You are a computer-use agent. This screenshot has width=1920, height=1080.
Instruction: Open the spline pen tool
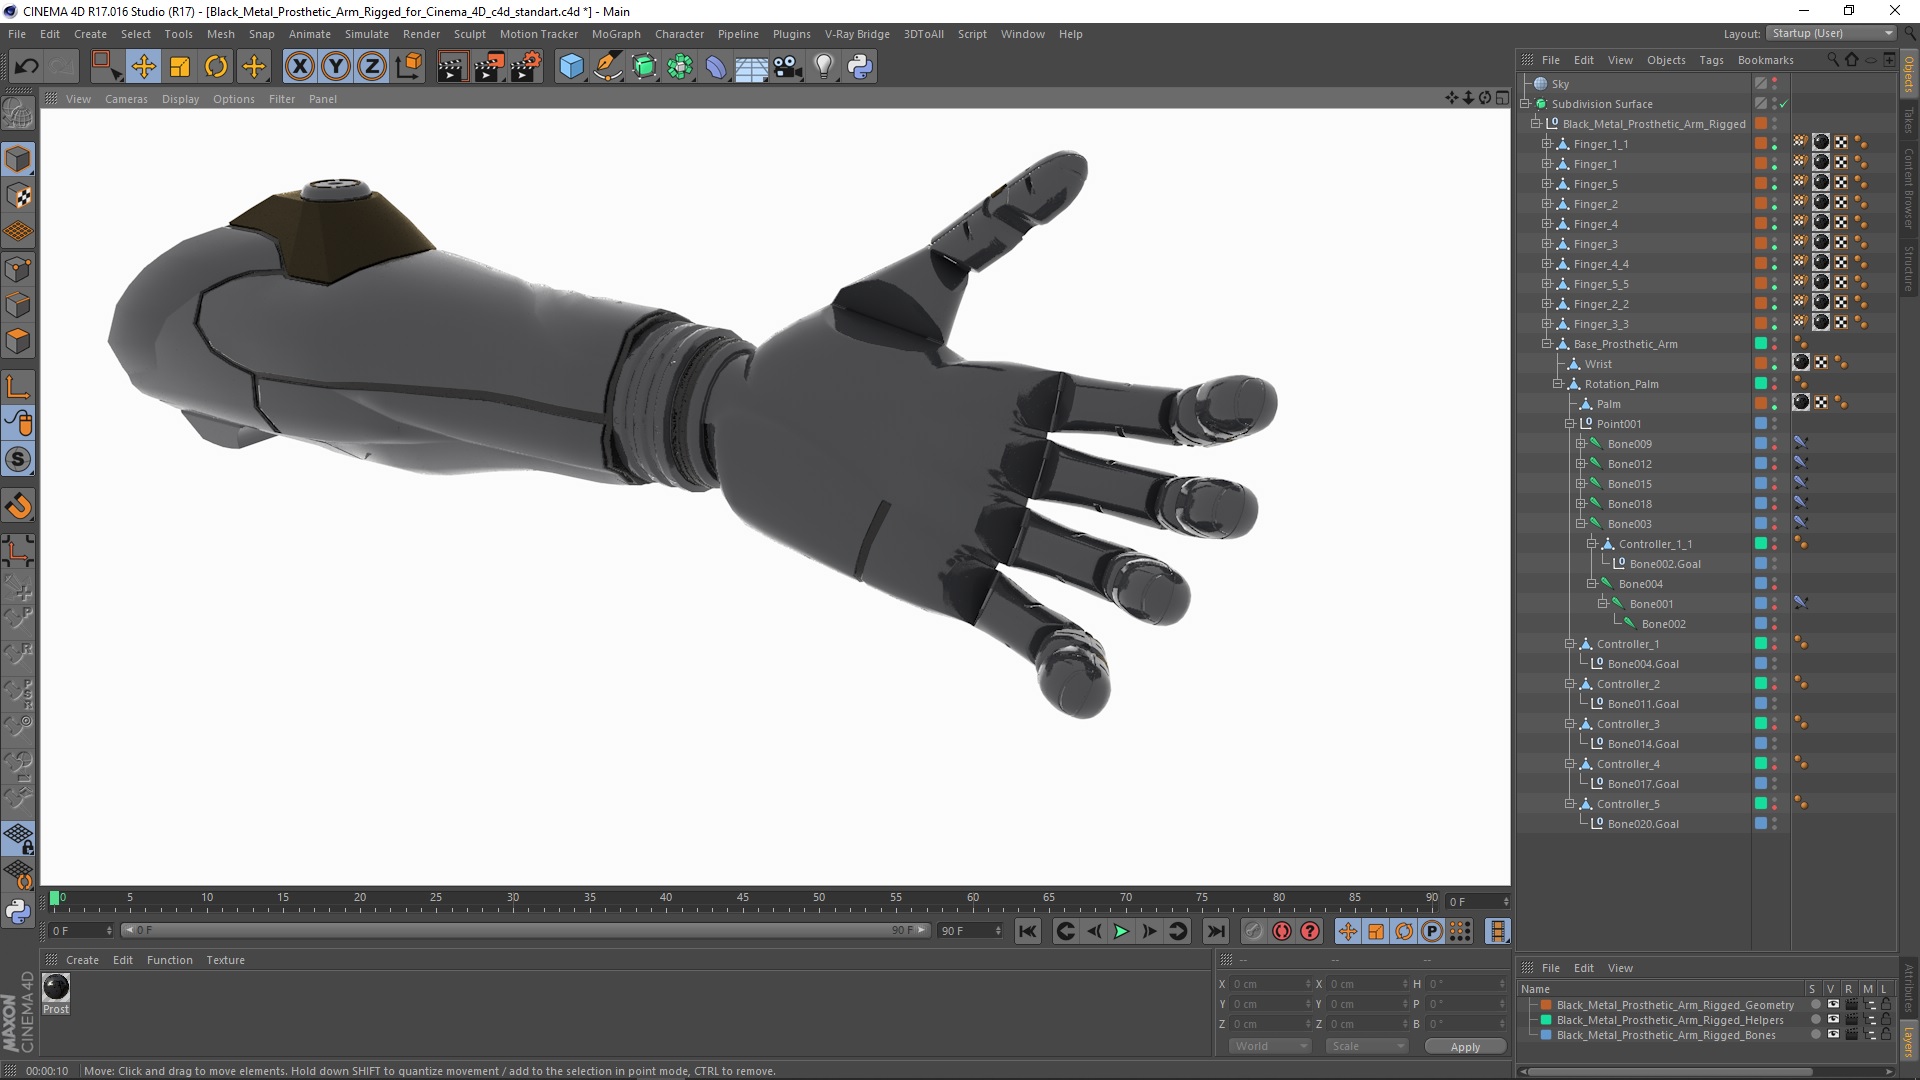click(x=608, y=67)
